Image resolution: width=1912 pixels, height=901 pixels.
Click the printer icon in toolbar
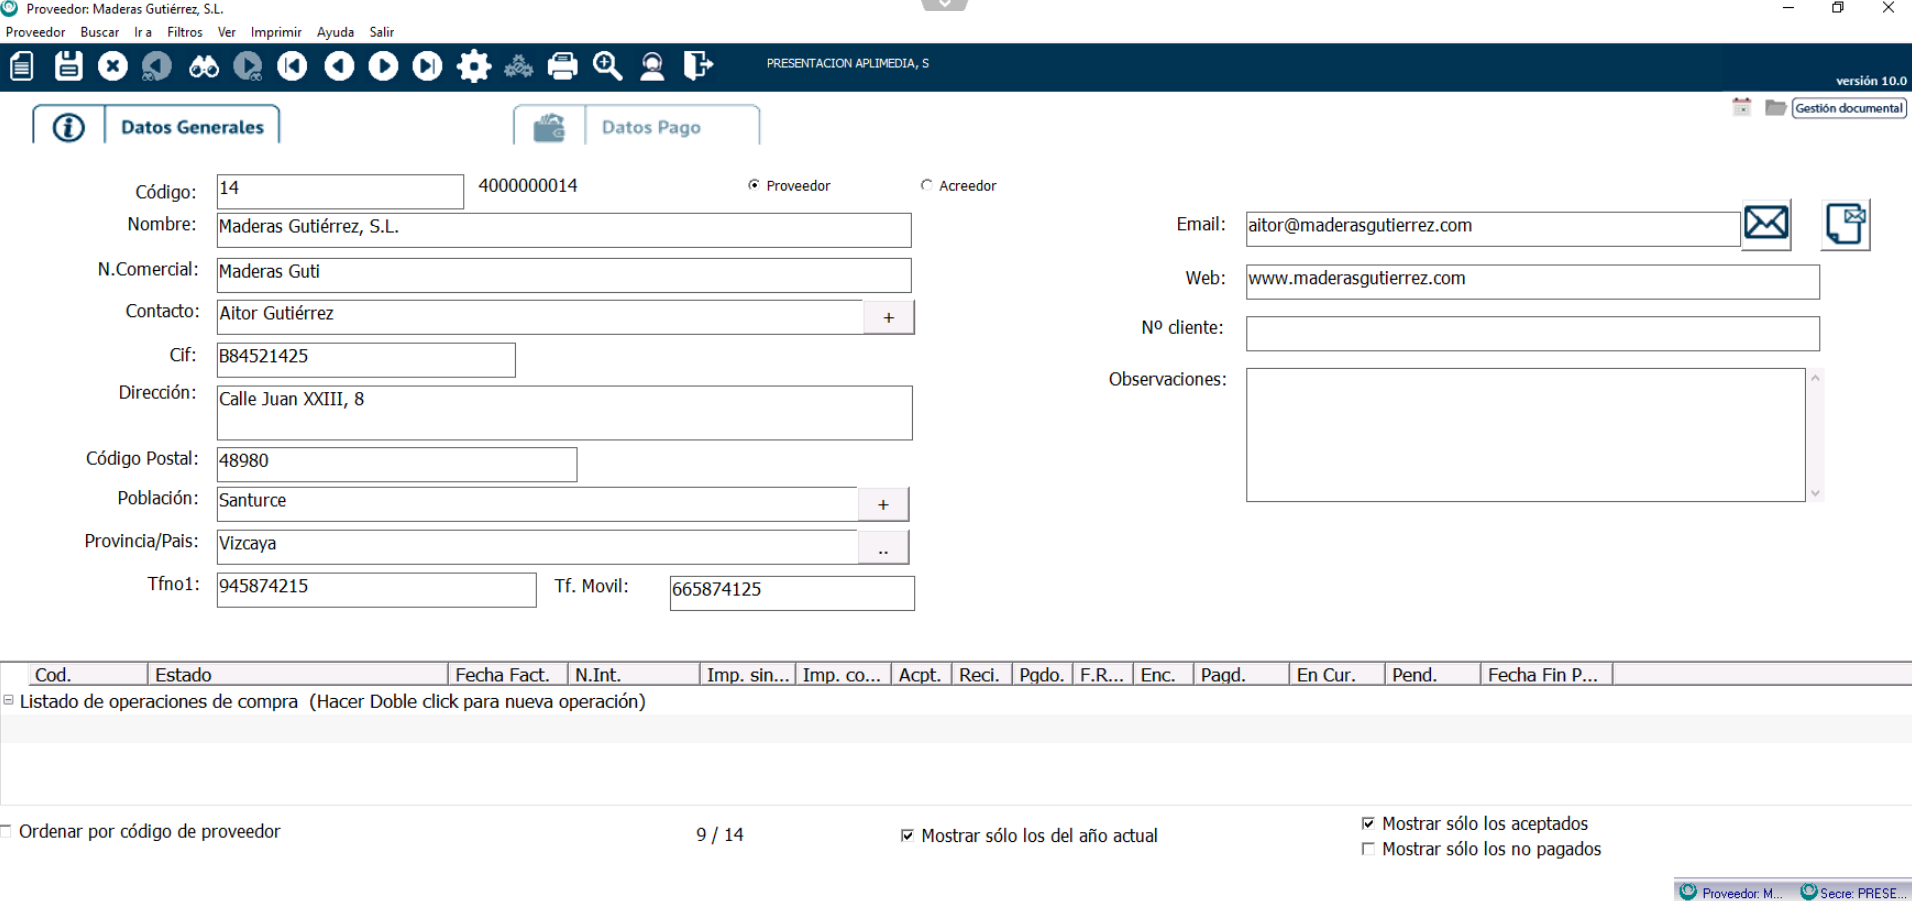tap(562, 66)
